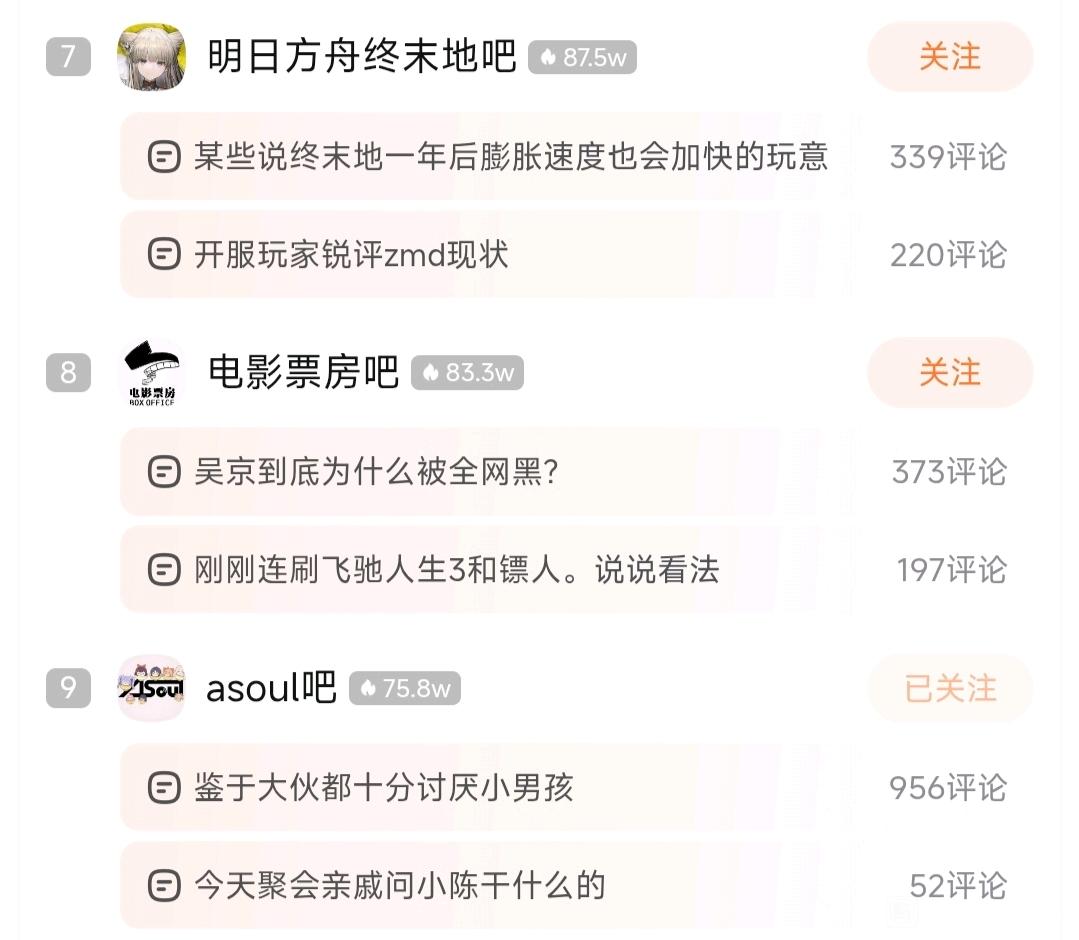Viewport: 1079px width, 940px height.
Task: Tap the 87.5w heat badge
Action: 582,58
